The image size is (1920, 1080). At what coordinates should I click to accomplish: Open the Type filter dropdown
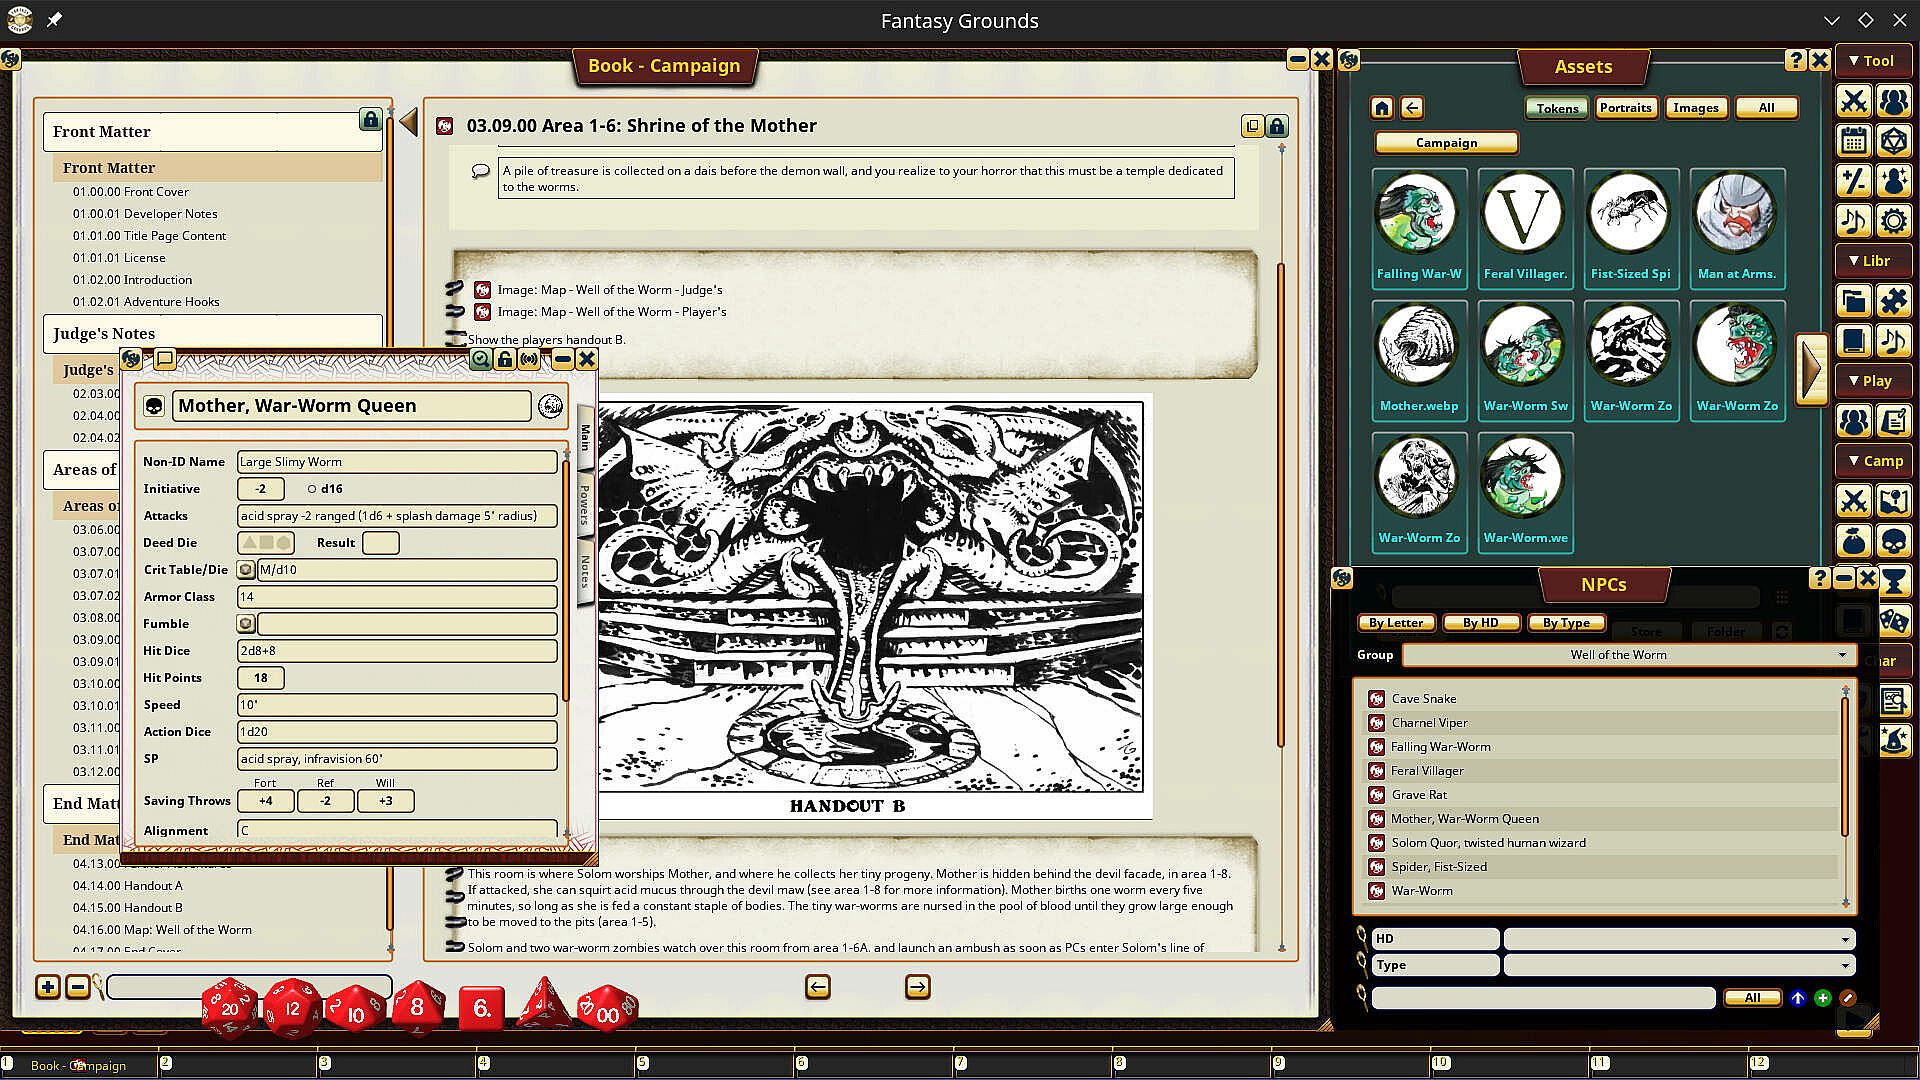pos(1844,965)
